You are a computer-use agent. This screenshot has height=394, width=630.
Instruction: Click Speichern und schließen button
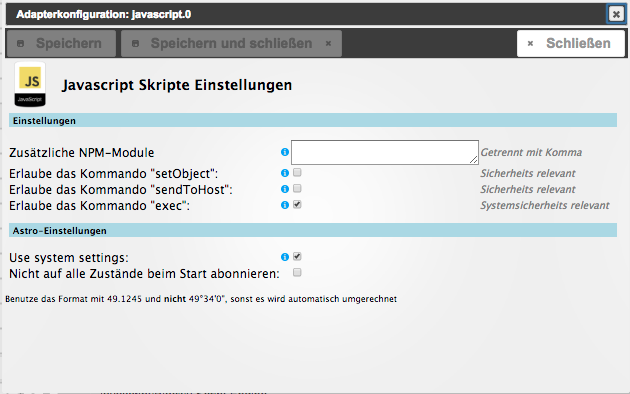[x=231, y=43]
